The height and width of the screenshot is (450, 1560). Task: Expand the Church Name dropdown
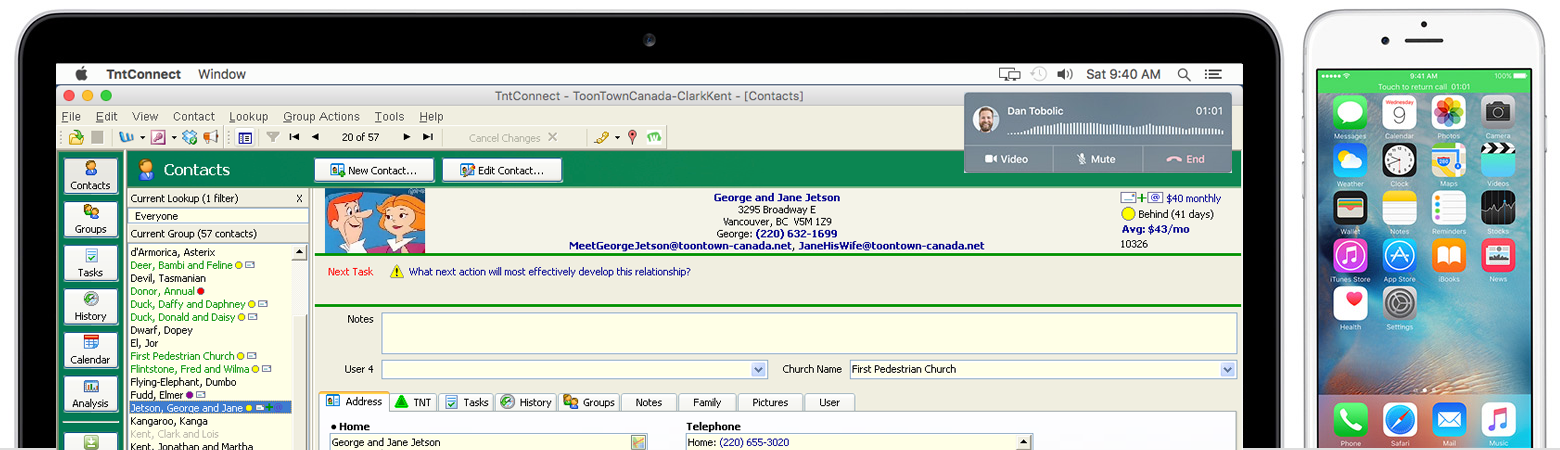coord(1228,370)
